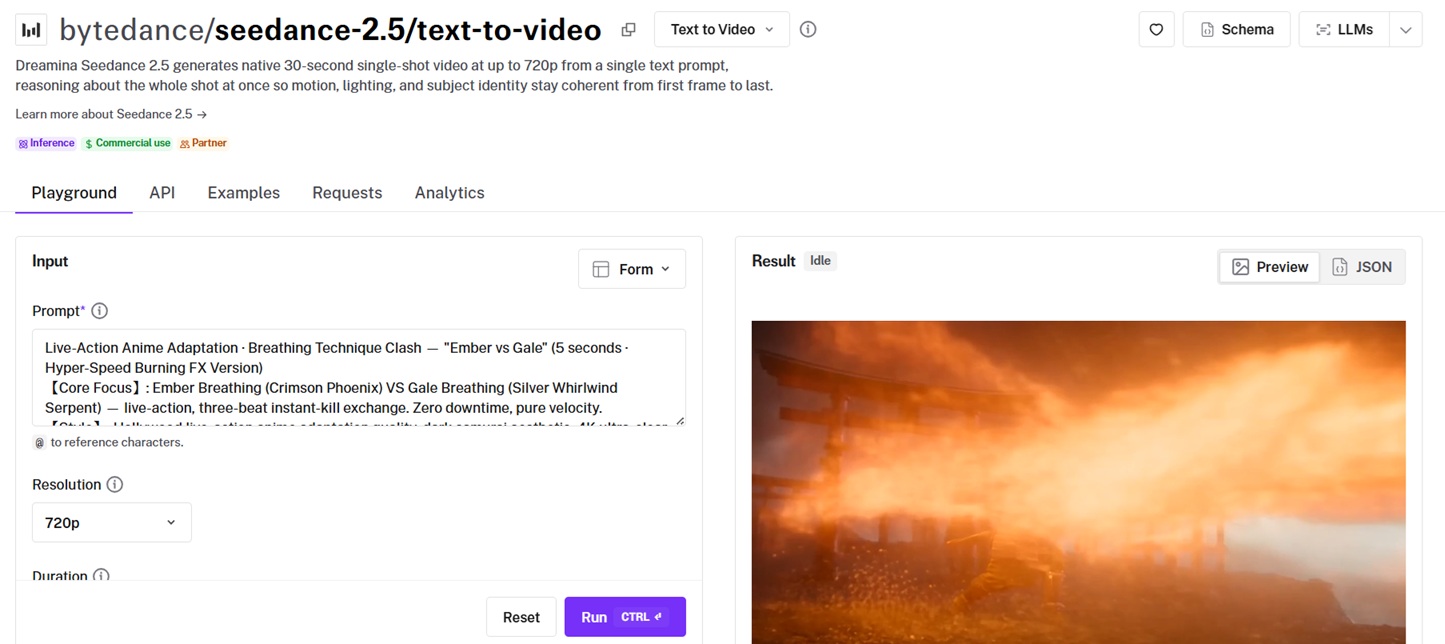Switch to the Playground tab
Screen dimensions: 1445x644
pyautogui.click(x=74, y=193)
